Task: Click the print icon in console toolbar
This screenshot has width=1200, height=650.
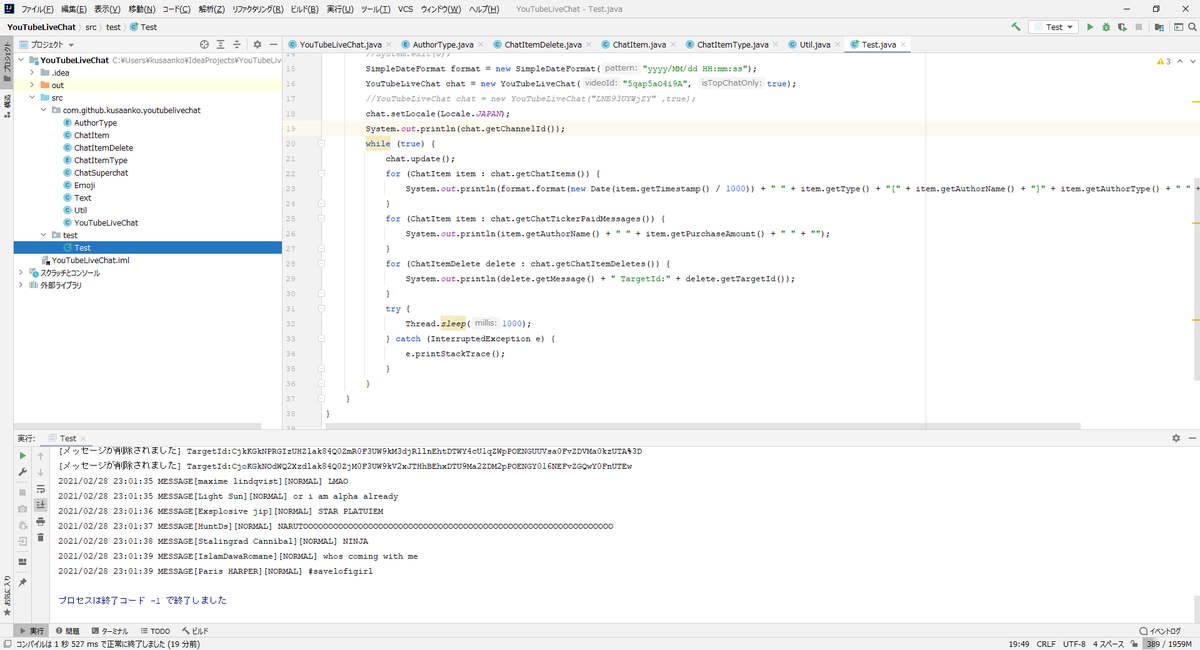Action: [x=41, y=521]
